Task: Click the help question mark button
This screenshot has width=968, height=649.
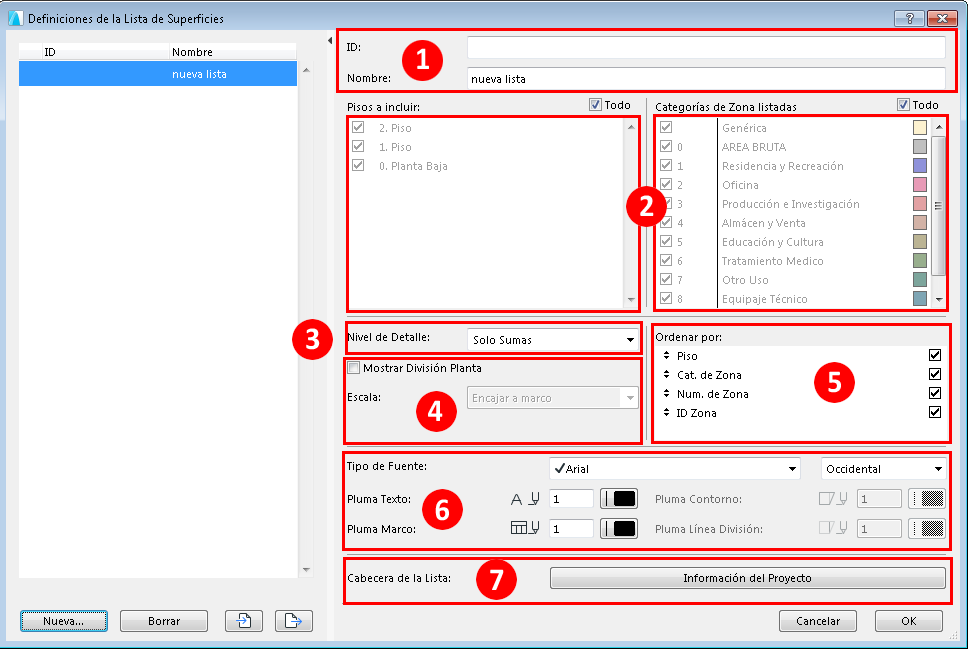Action: [x=909, y=18]
